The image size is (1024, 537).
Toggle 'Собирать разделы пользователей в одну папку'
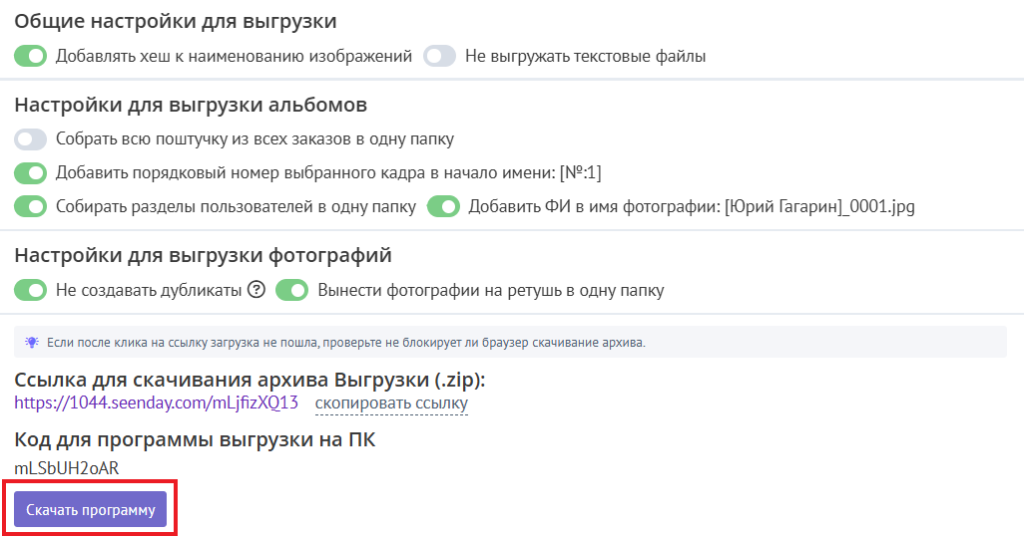pos(31,207)
